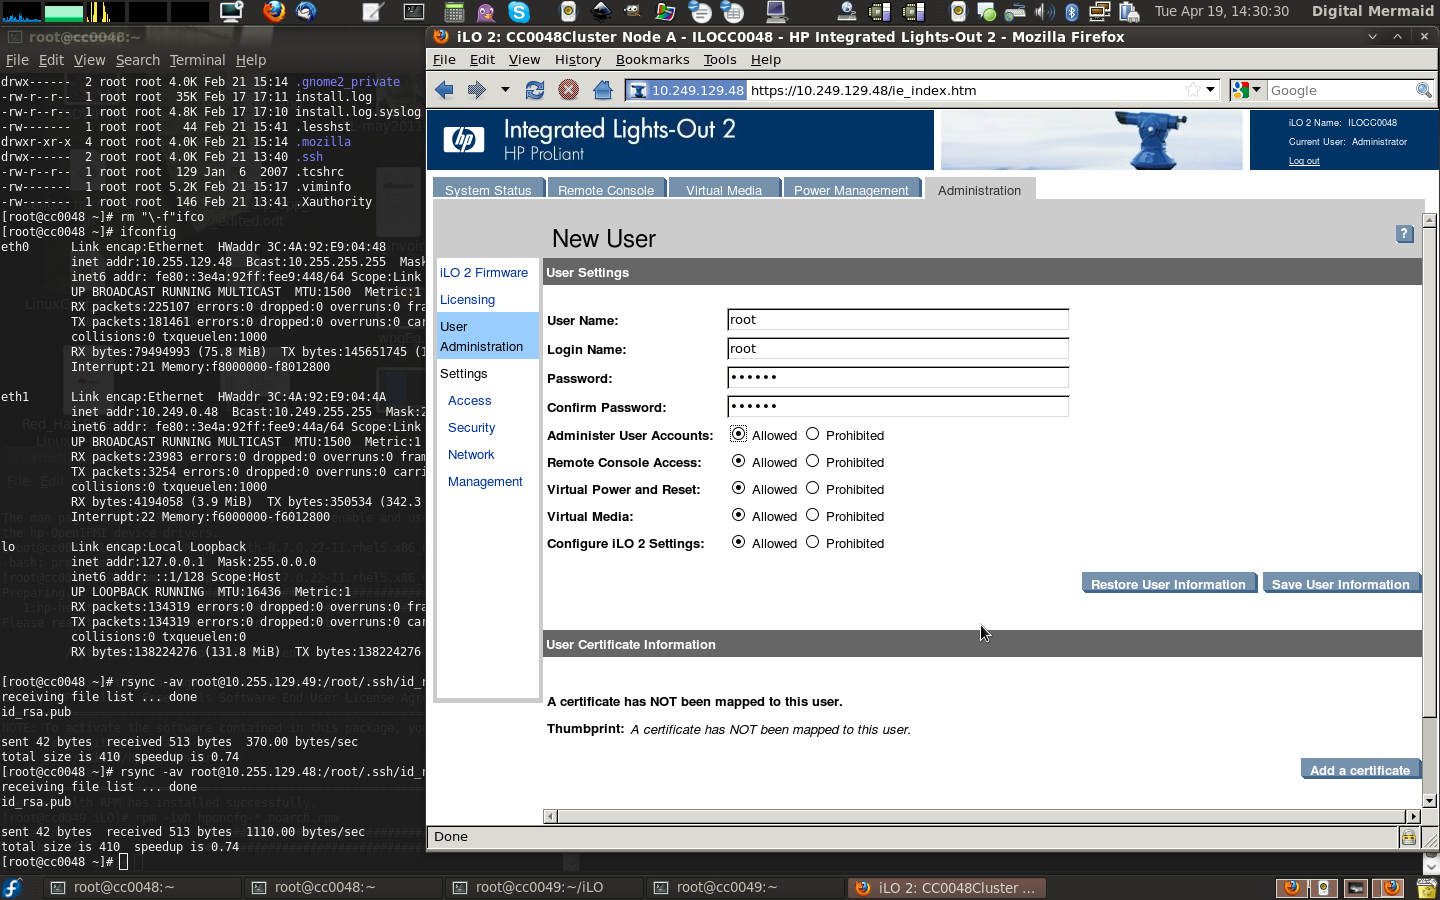The width and height of the screenshot is (1440, 900).
Task: Open Pidgin messenger from the top panel
Action: (x=486, y=12)
